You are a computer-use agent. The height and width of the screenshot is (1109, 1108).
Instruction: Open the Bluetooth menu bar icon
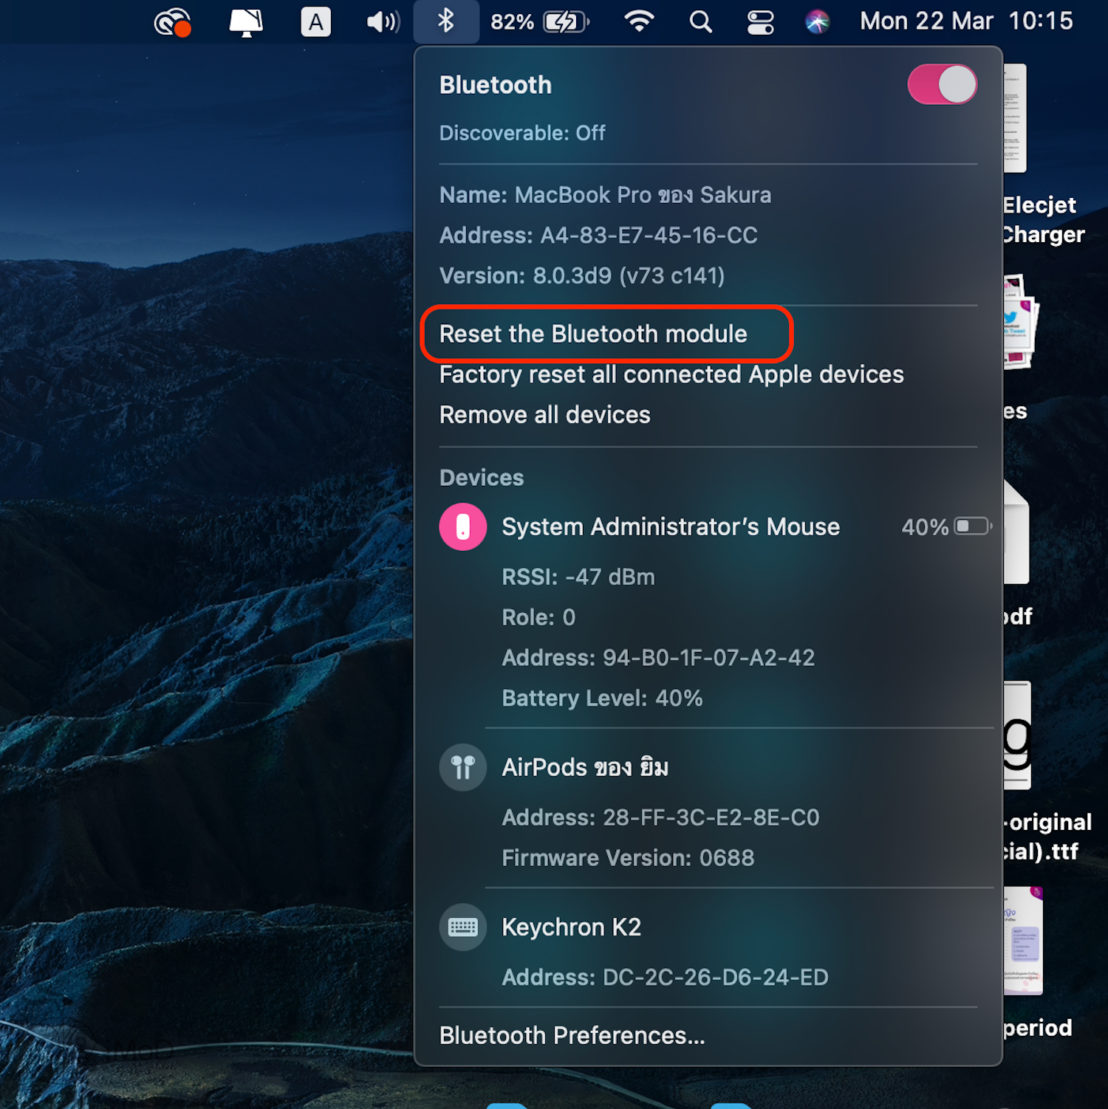point(446,21)
